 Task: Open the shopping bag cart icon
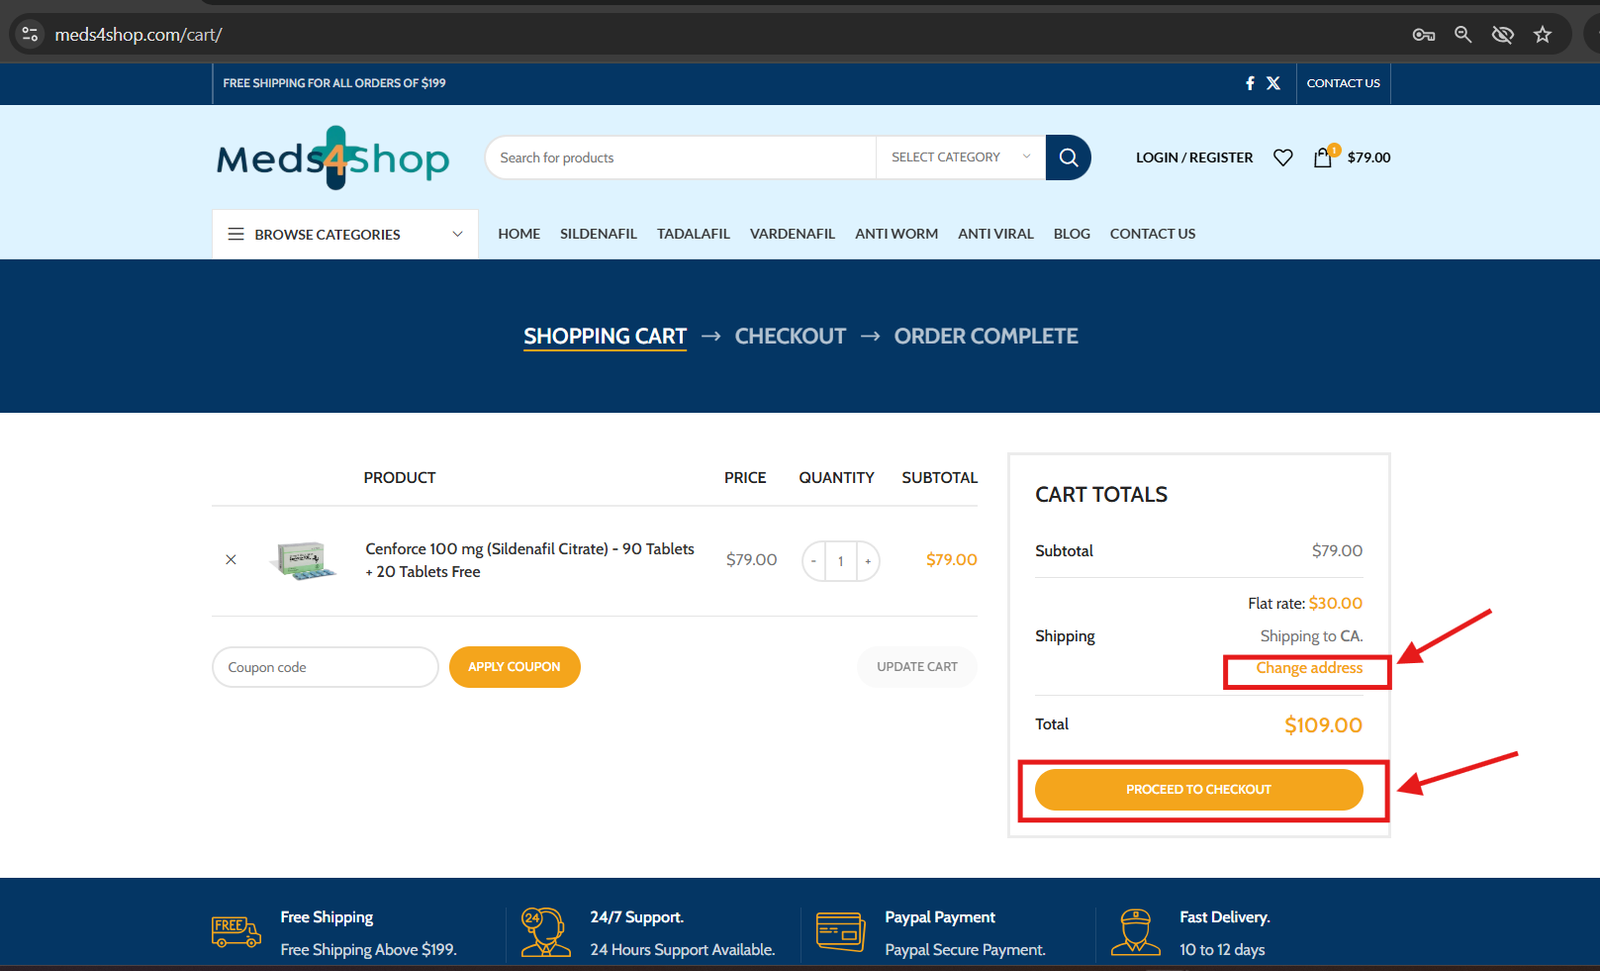tap(1323, 157)
